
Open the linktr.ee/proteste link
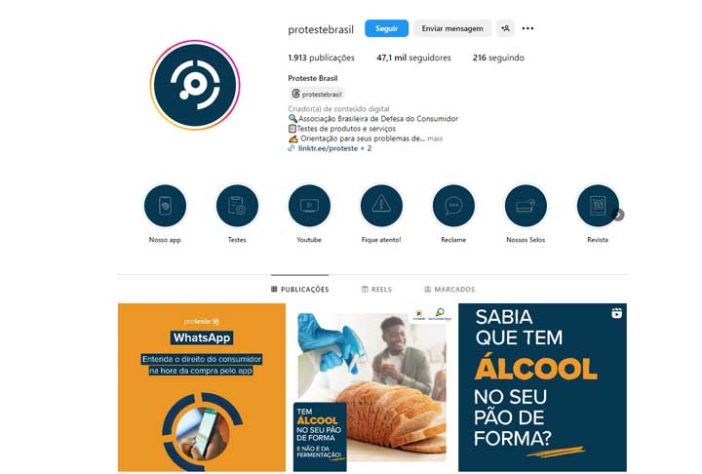click(328, 148)
